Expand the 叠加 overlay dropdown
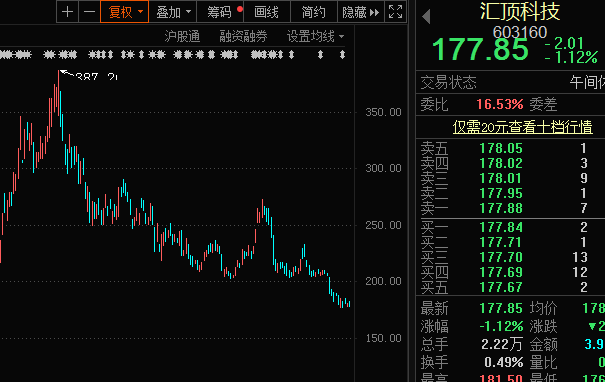Viewport: 605px width, 382px height. click(173, 12)
